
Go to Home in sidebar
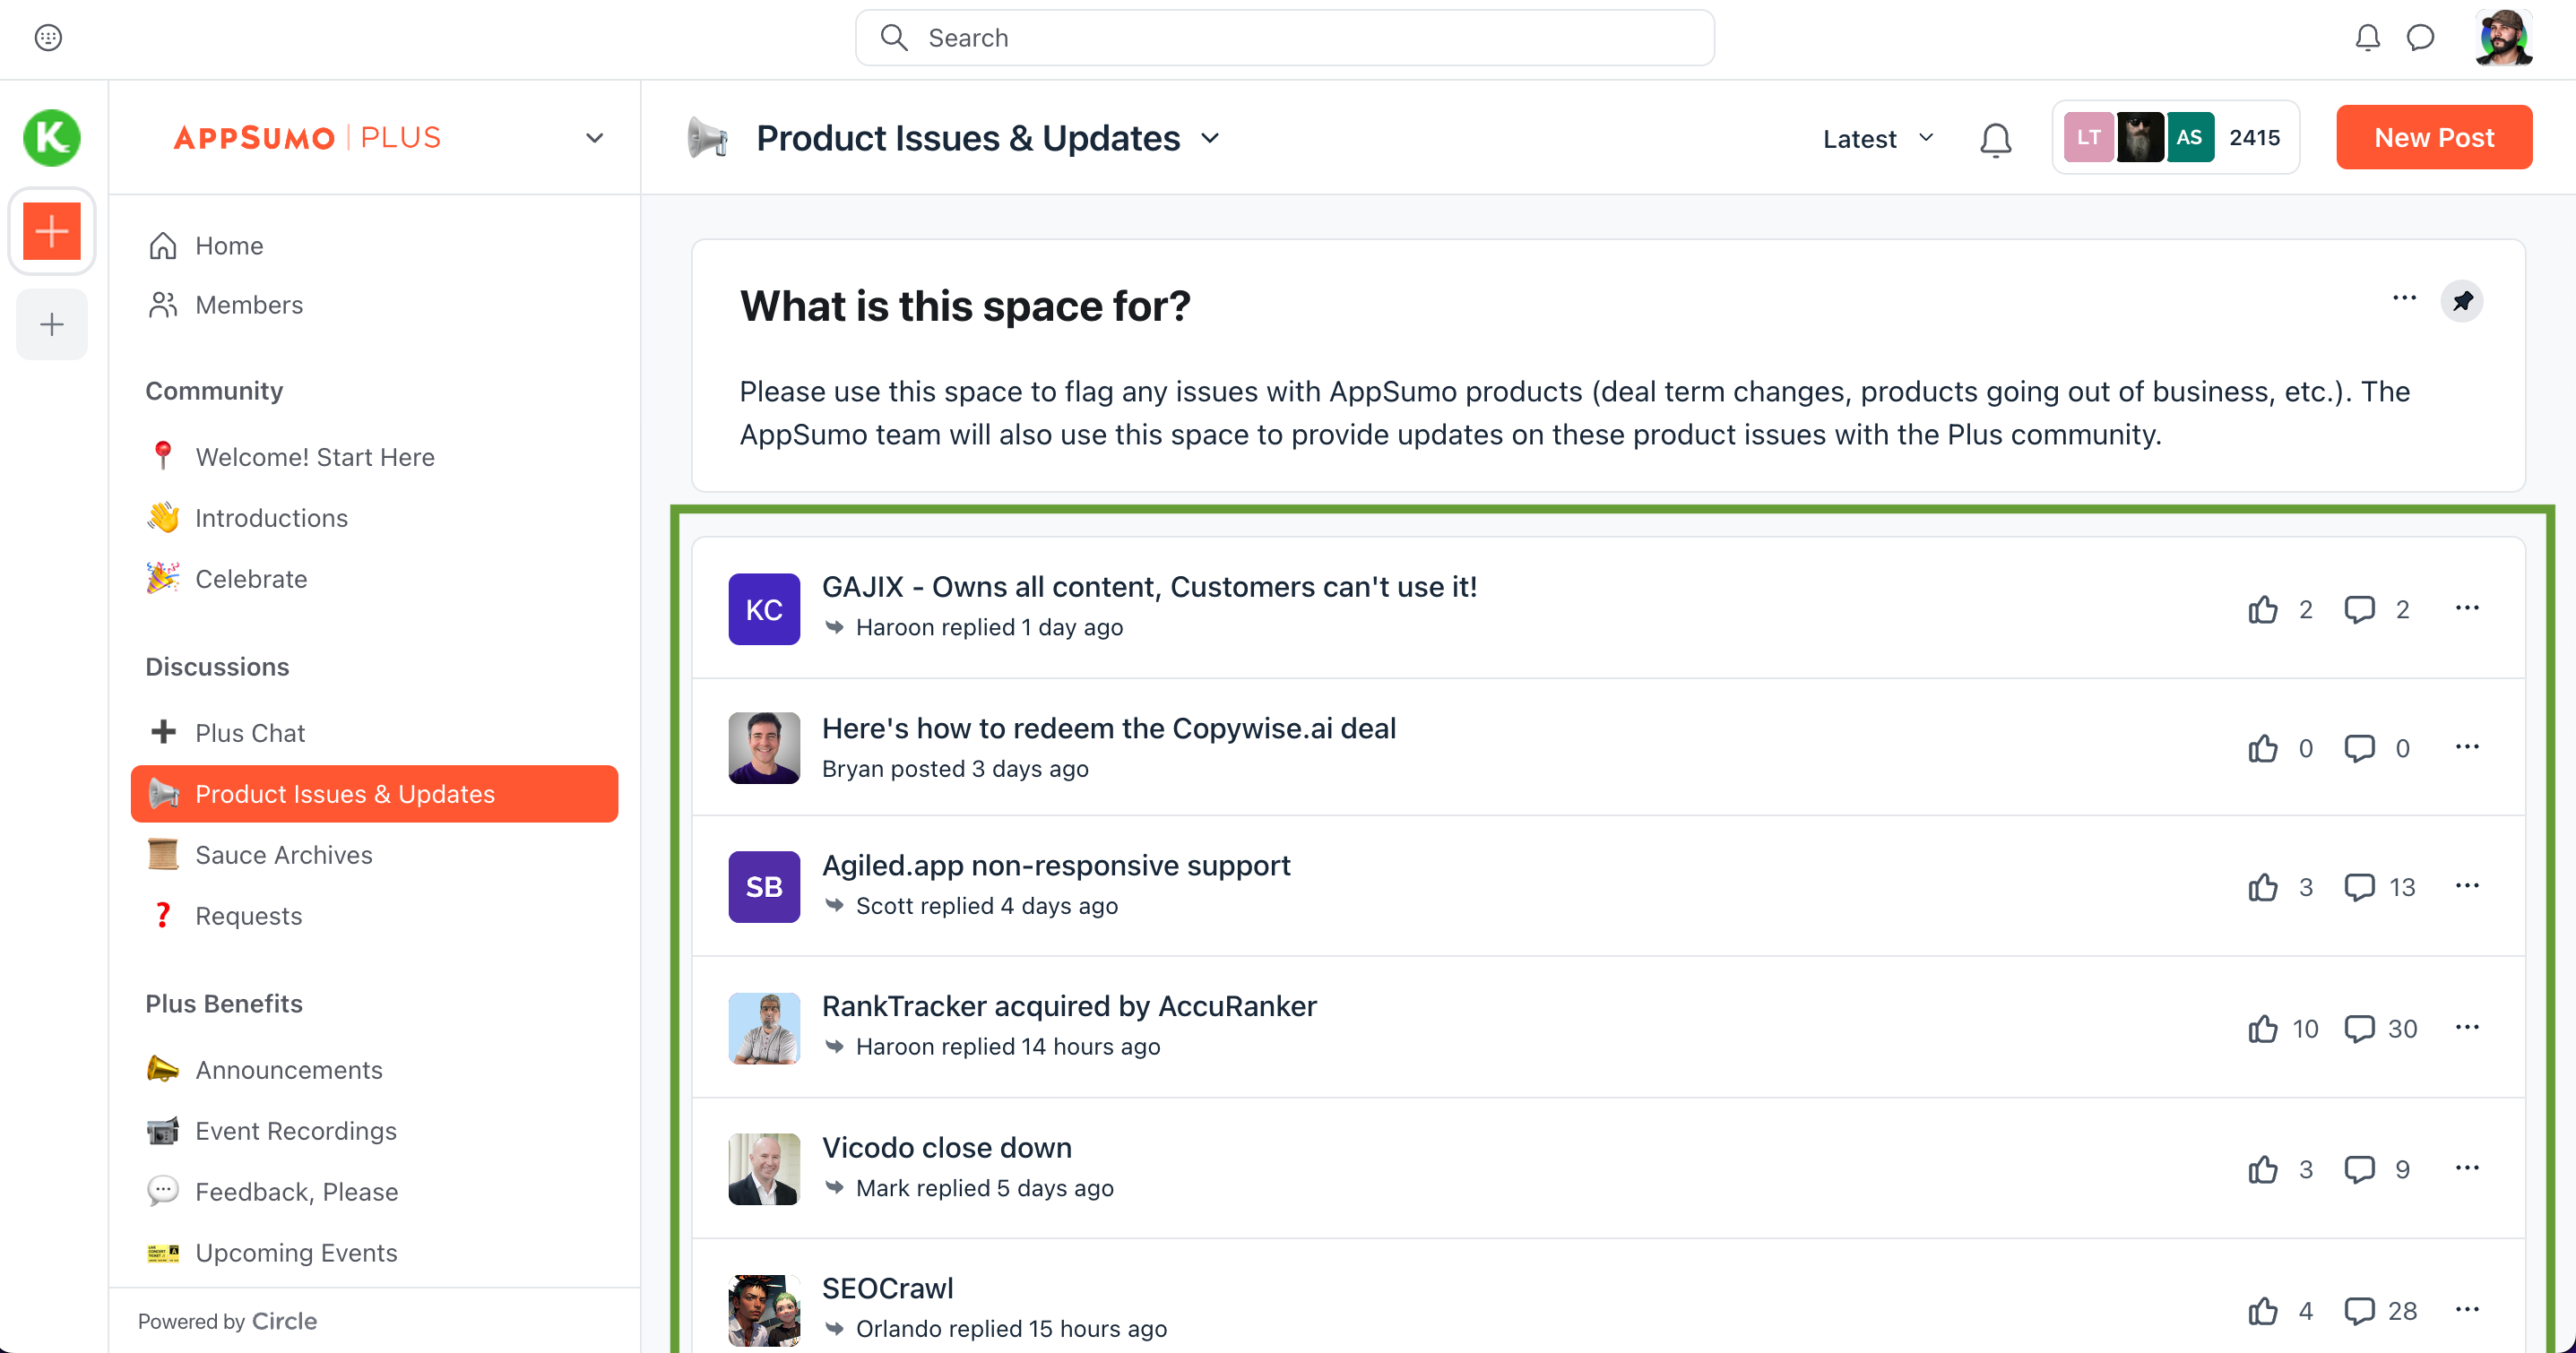pos(228,246)
